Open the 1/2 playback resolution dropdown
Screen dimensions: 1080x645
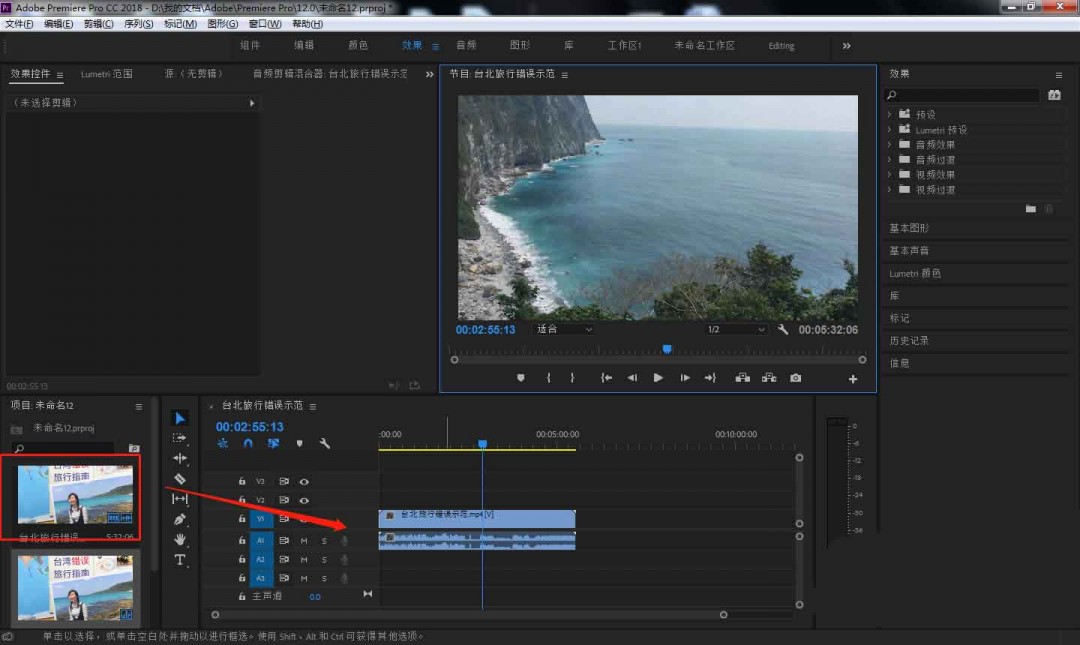pos(735,329)
